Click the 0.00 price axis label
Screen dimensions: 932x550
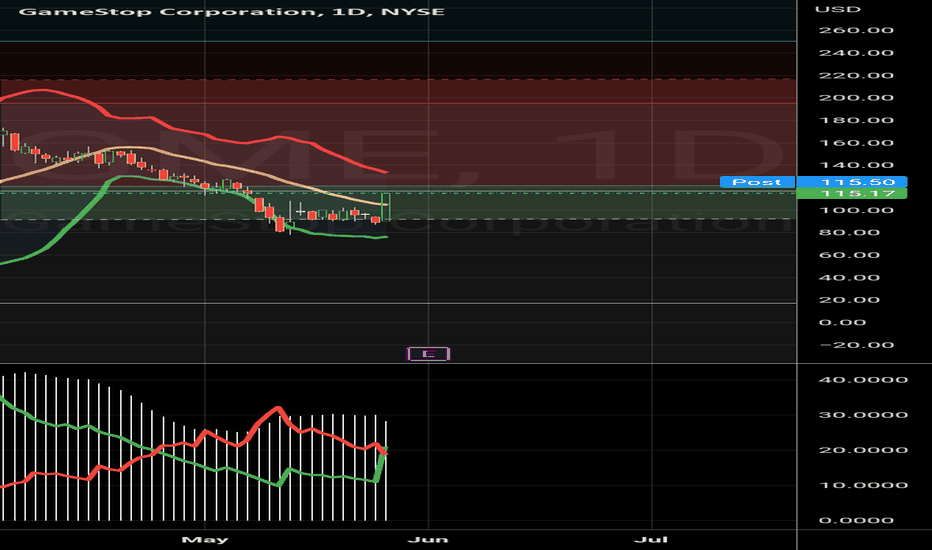(842, 322)
